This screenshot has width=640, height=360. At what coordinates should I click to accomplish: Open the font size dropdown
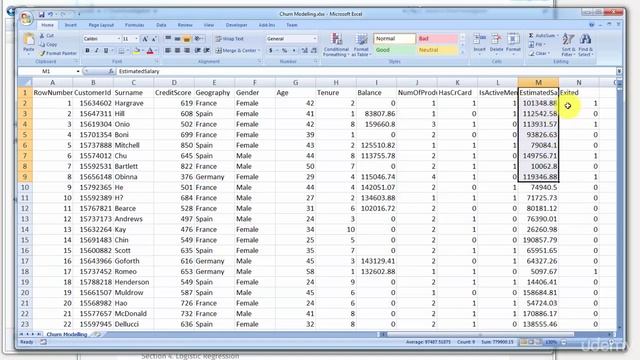(136, 39)
